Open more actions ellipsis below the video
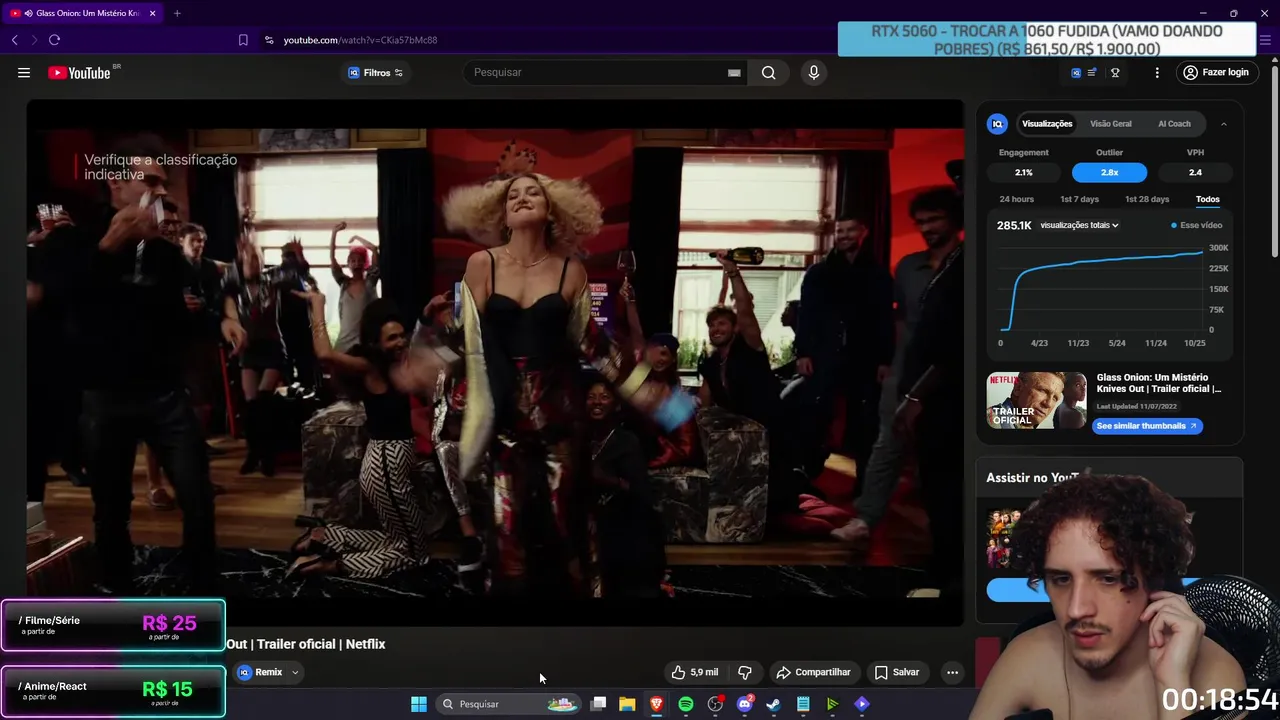The width and height of the screenshot is (1280, 720). tap(952, 672)
